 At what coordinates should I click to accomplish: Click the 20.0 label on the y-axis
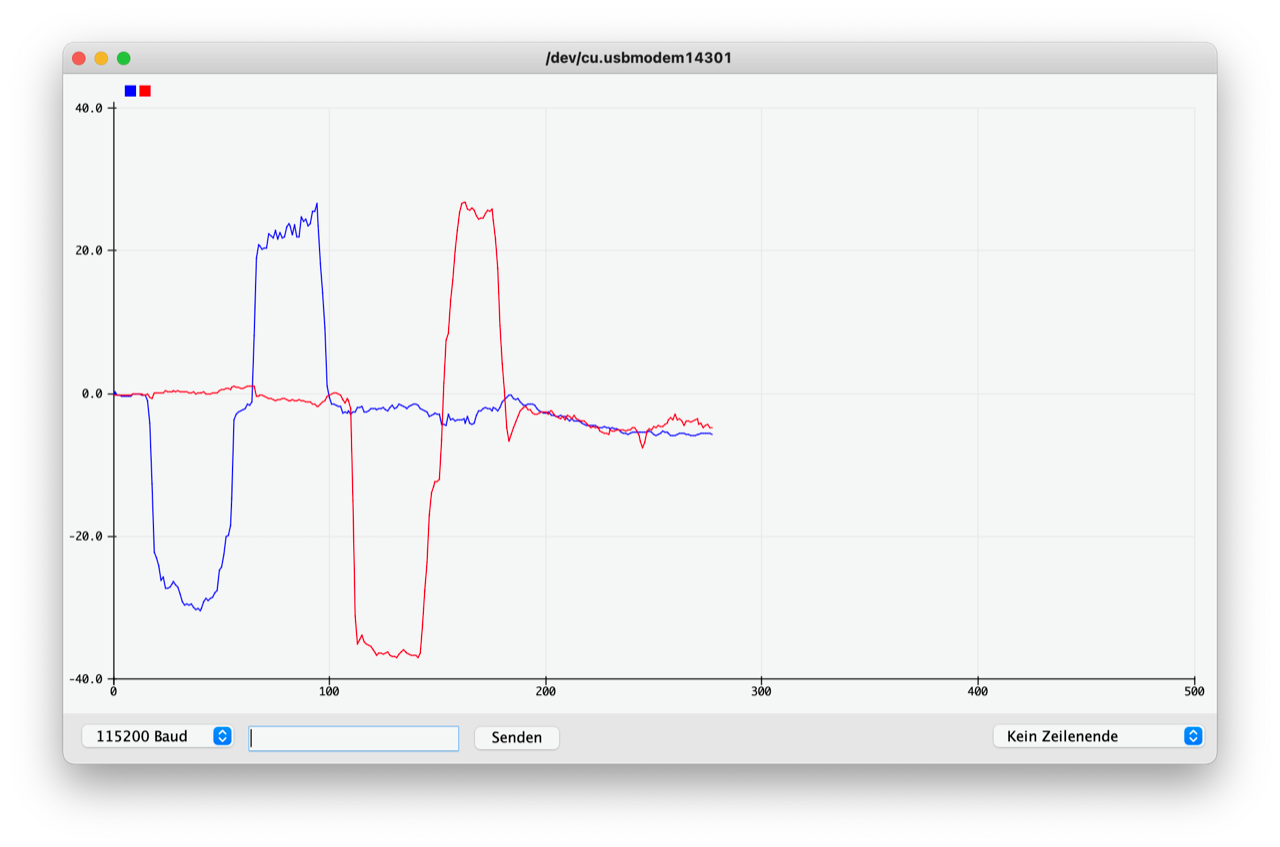pyautogui.click(x=89, y=251)
